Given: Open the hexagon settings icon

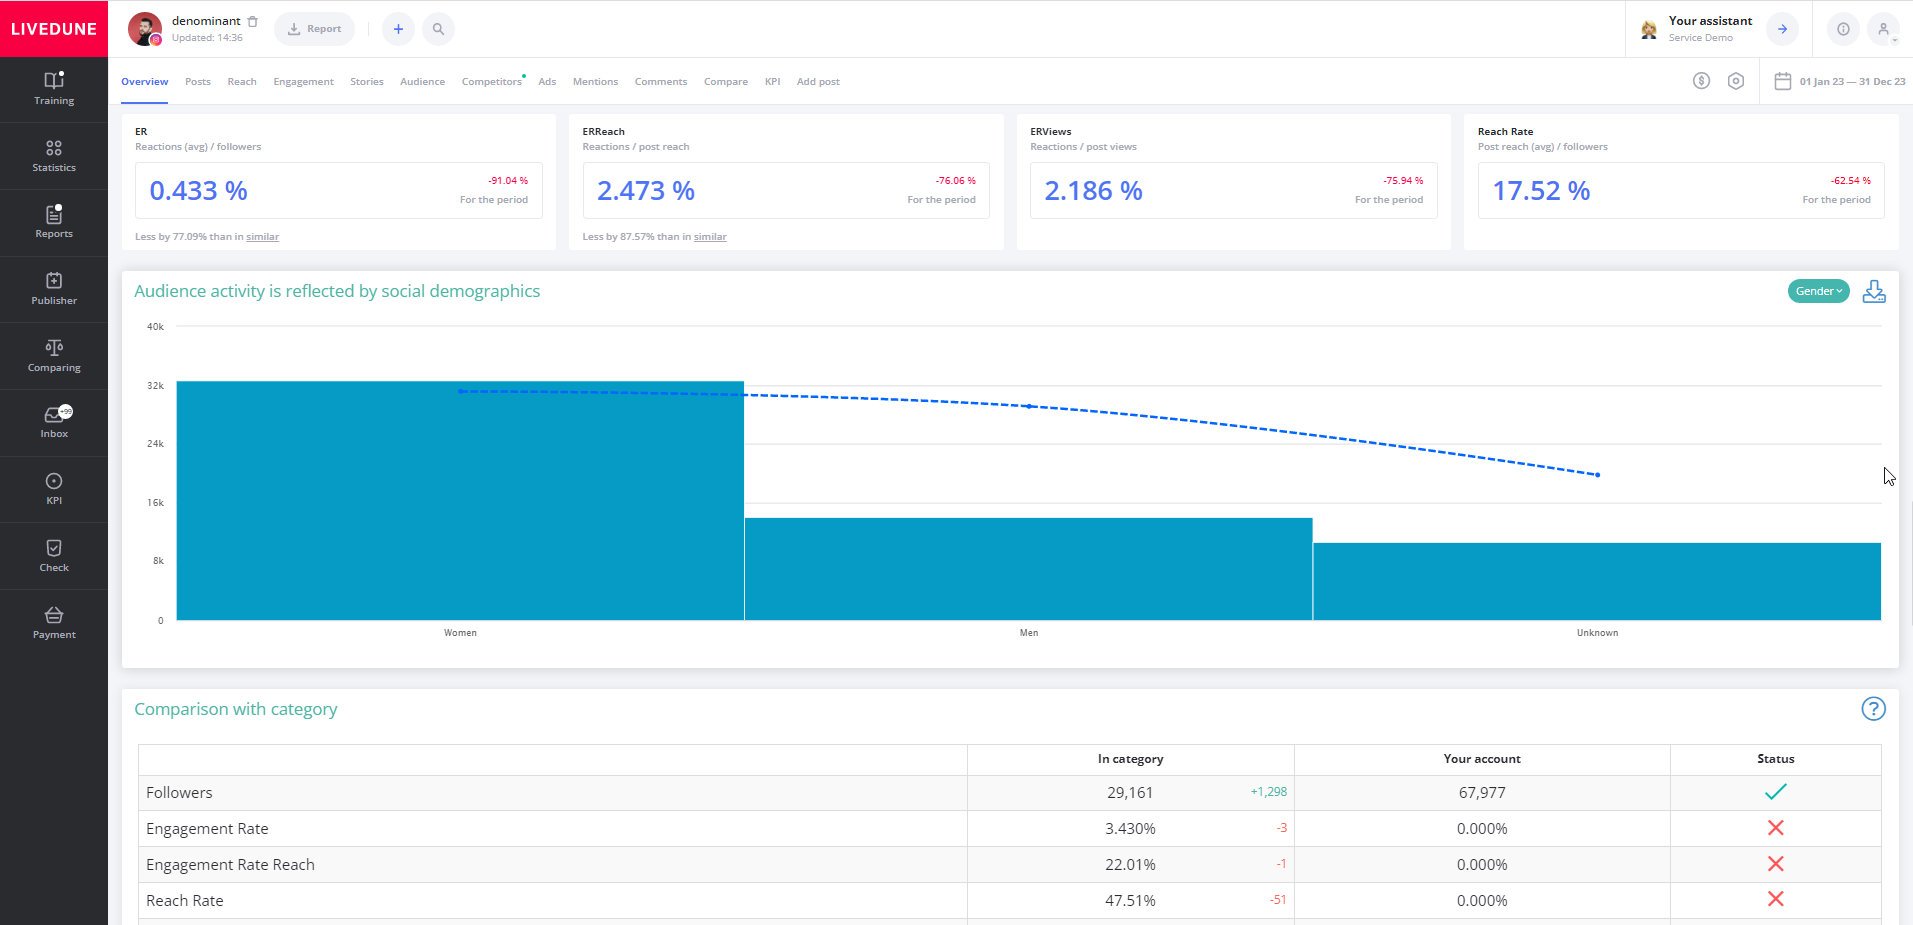Looking at the screenshot, I should [x=1736, y=81].
